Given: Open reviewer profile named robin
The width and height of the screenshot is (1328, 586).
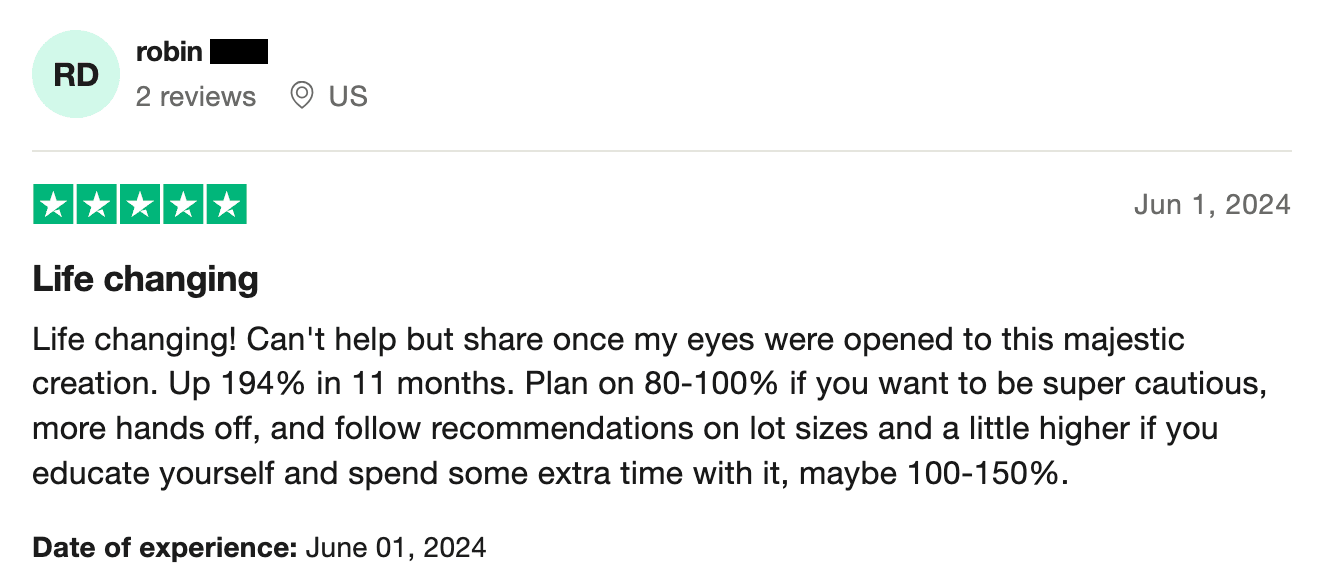Looking at the screenshot, I should click(x=169, y=51).
